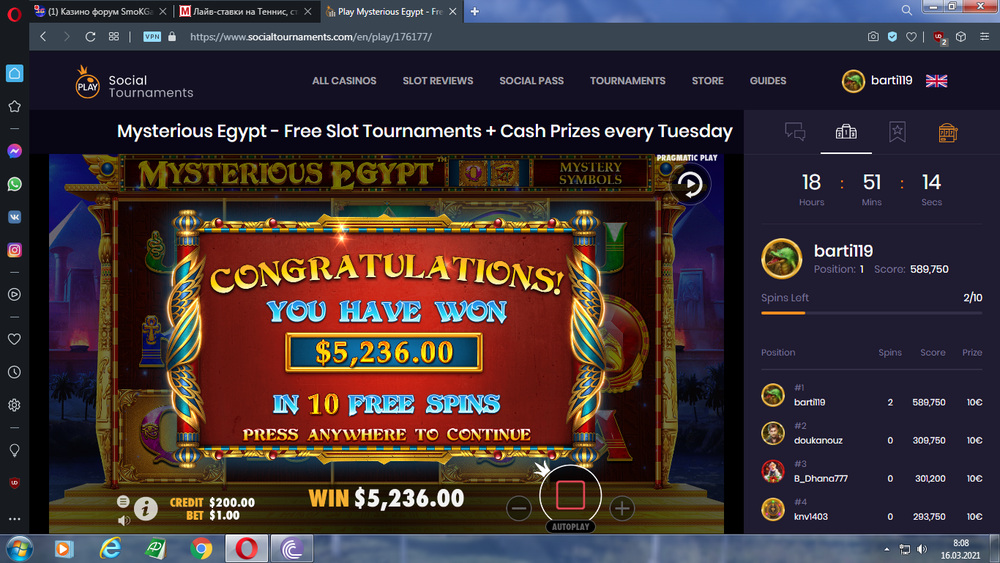Viewport: 1000px width, 563px height.
Task: Open the slot machine panel icon
Action: pos(948,133)
